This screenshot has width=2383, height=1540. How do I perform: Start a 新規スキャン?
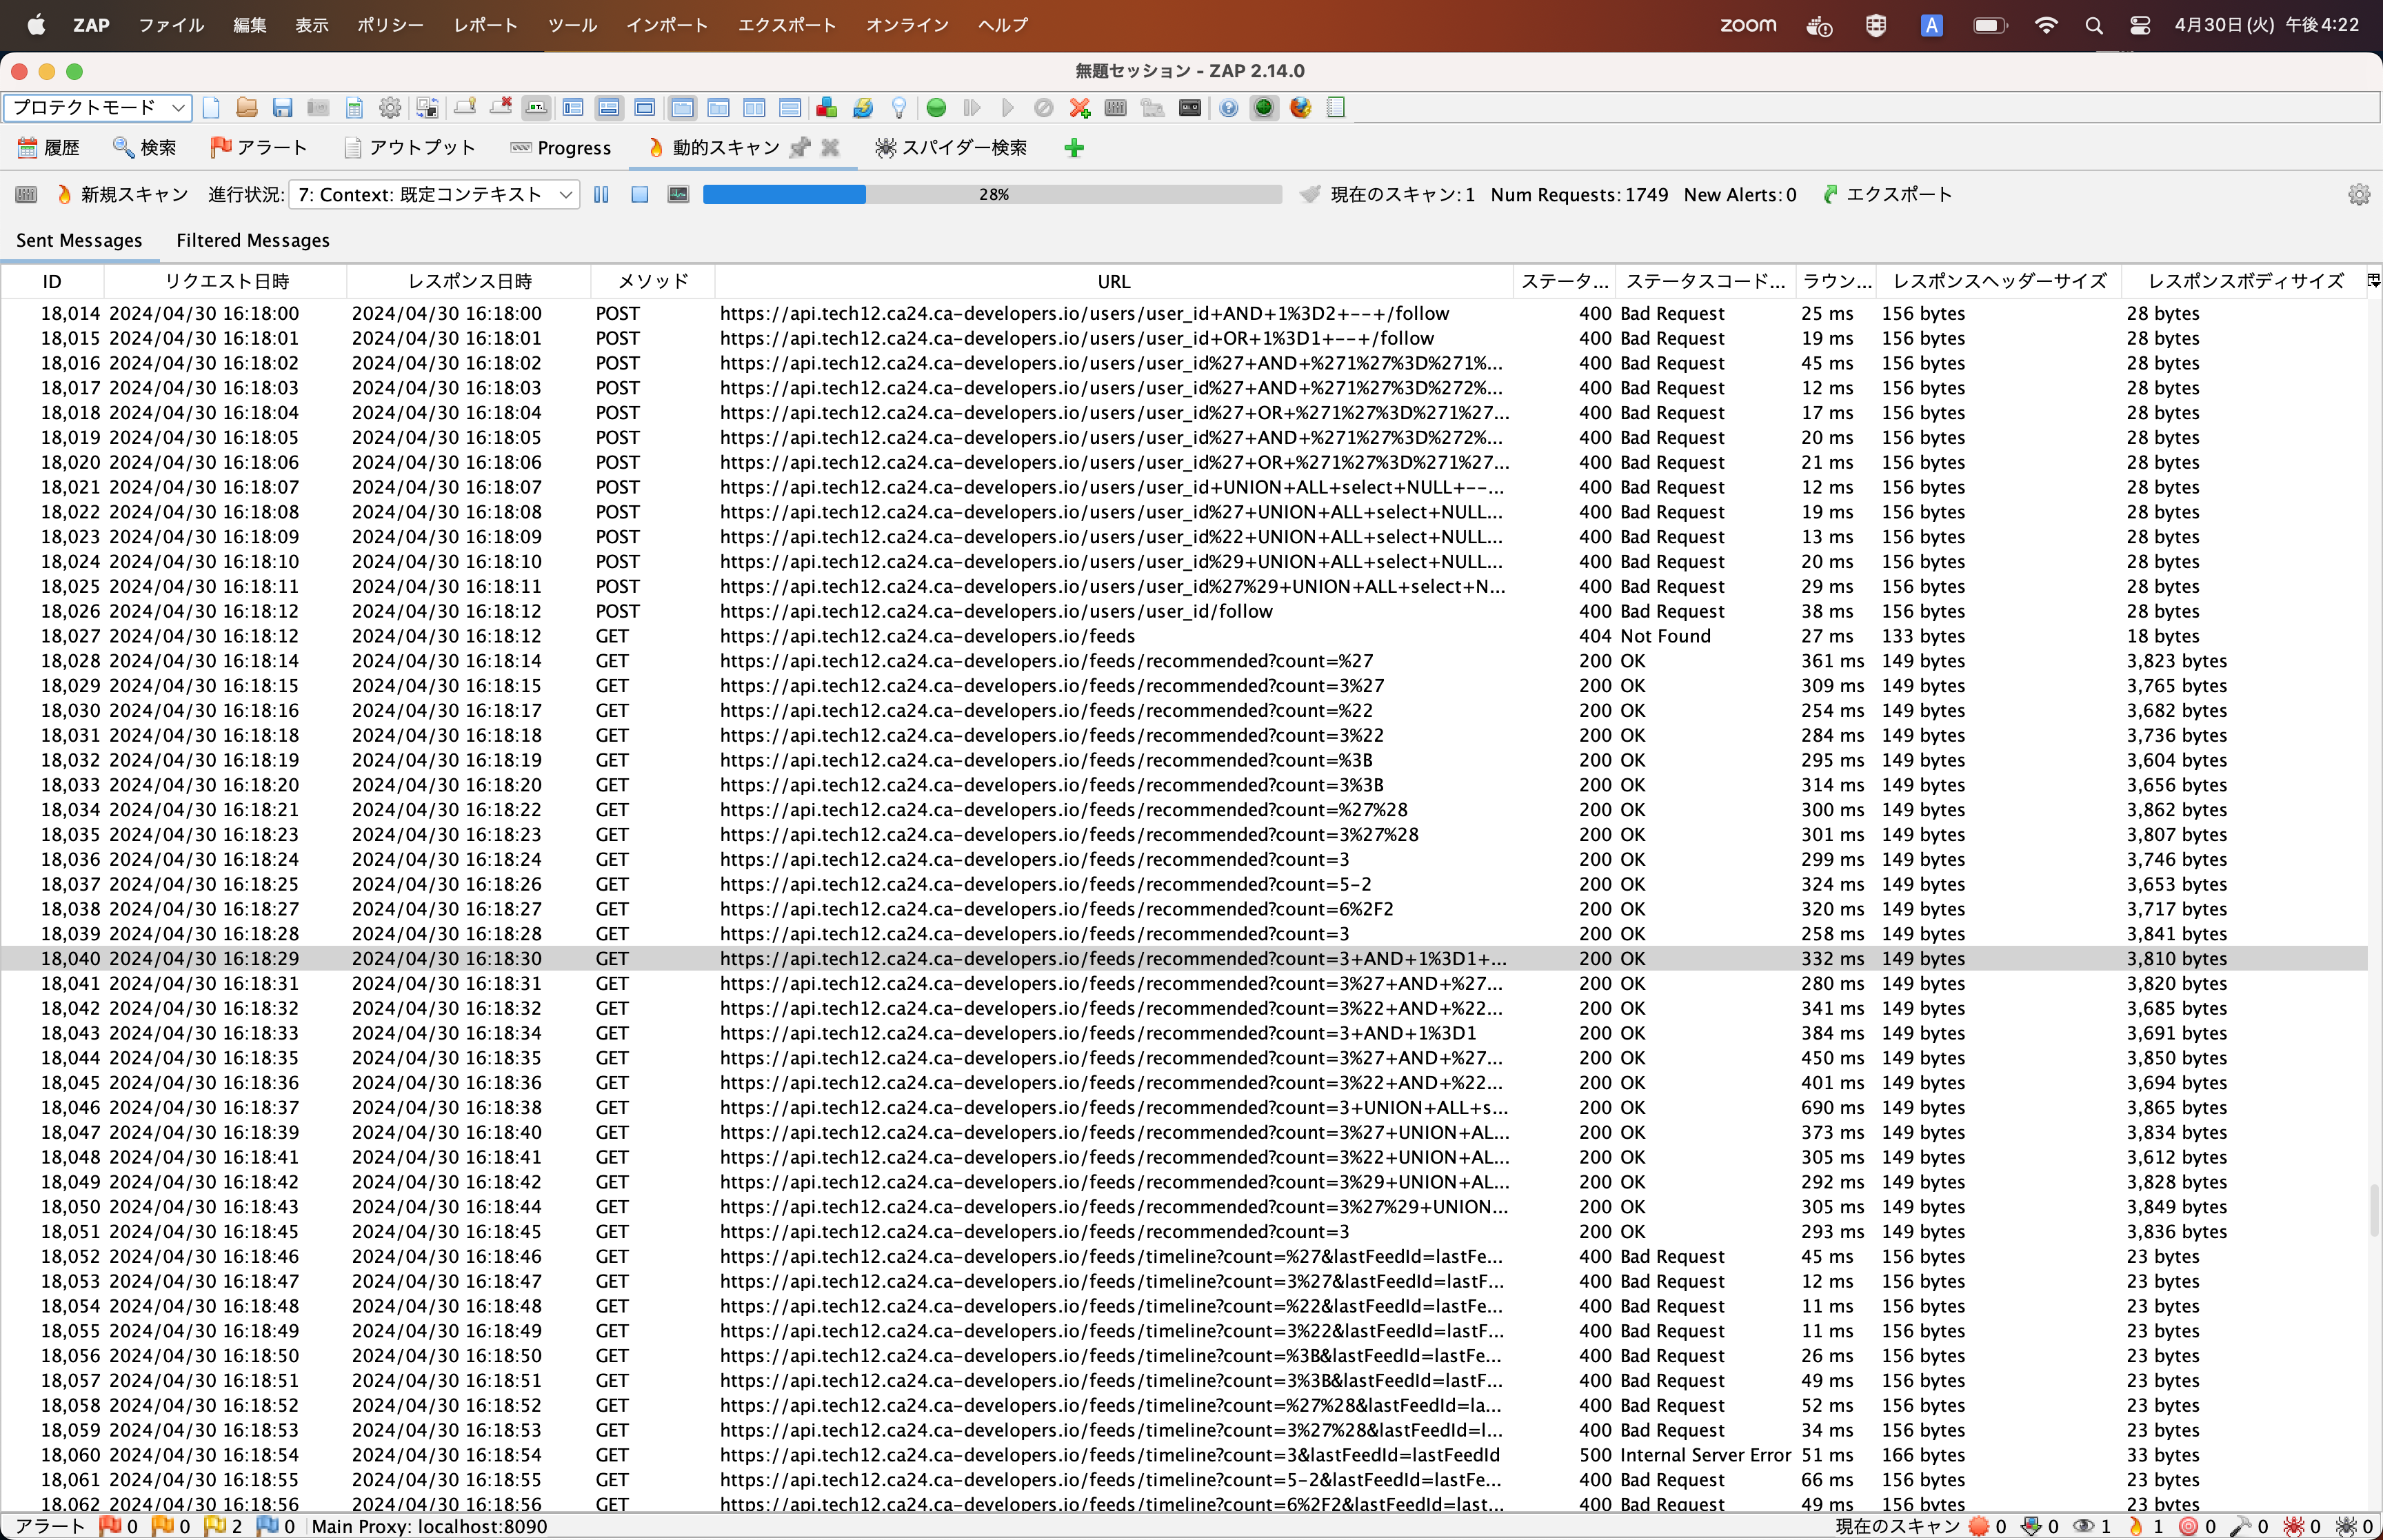coord(123,195)
